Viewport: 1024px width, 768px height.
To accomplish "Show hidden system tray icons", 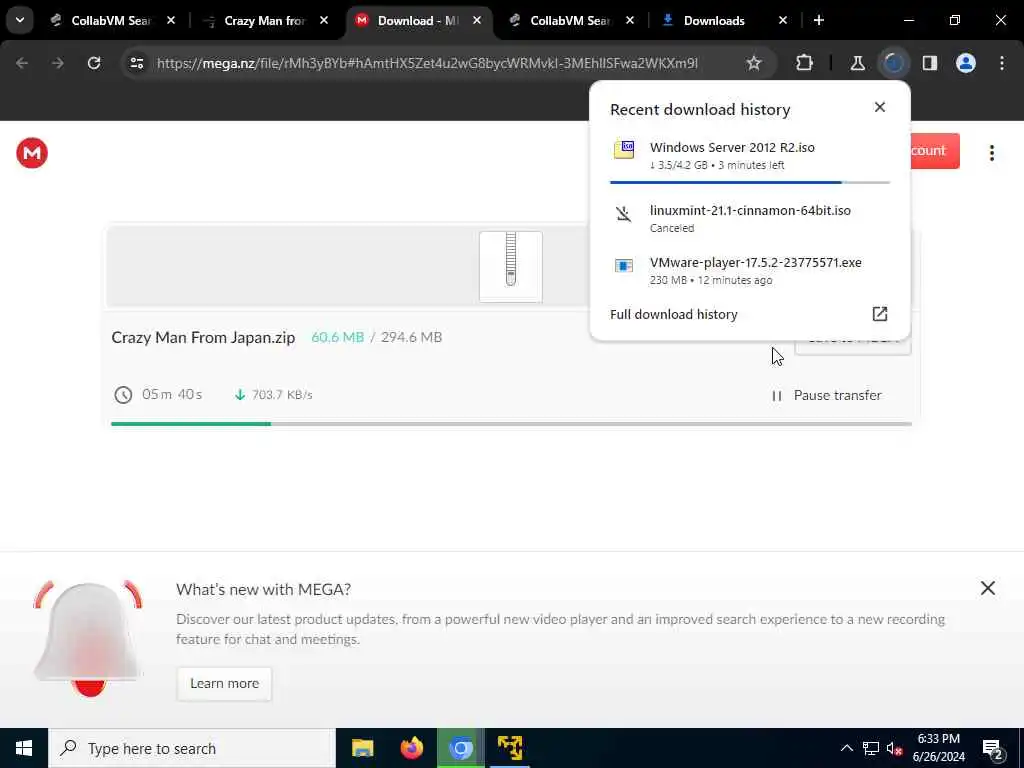I will [x=846, y=748].
